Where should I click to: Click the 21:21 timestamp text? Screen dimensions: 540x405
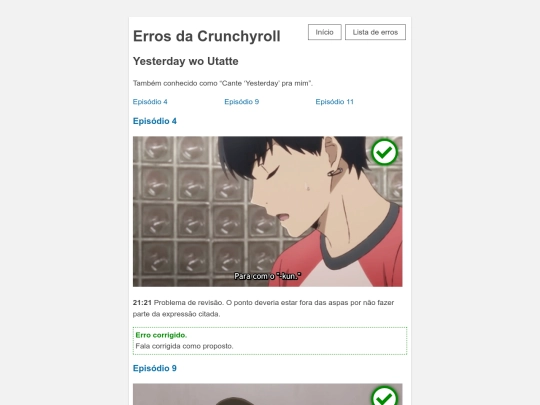142,303
